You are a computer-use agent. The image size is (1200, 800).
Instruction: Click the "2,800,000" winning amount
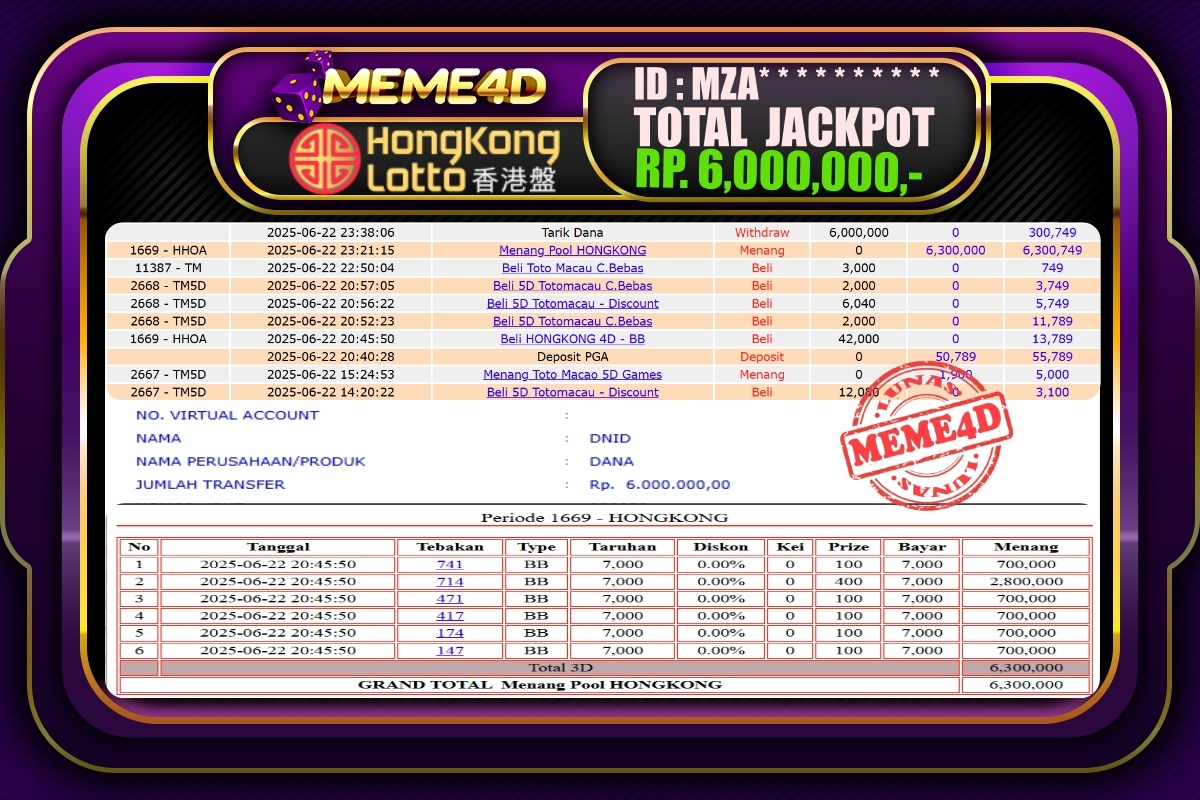pos(1026,581)
